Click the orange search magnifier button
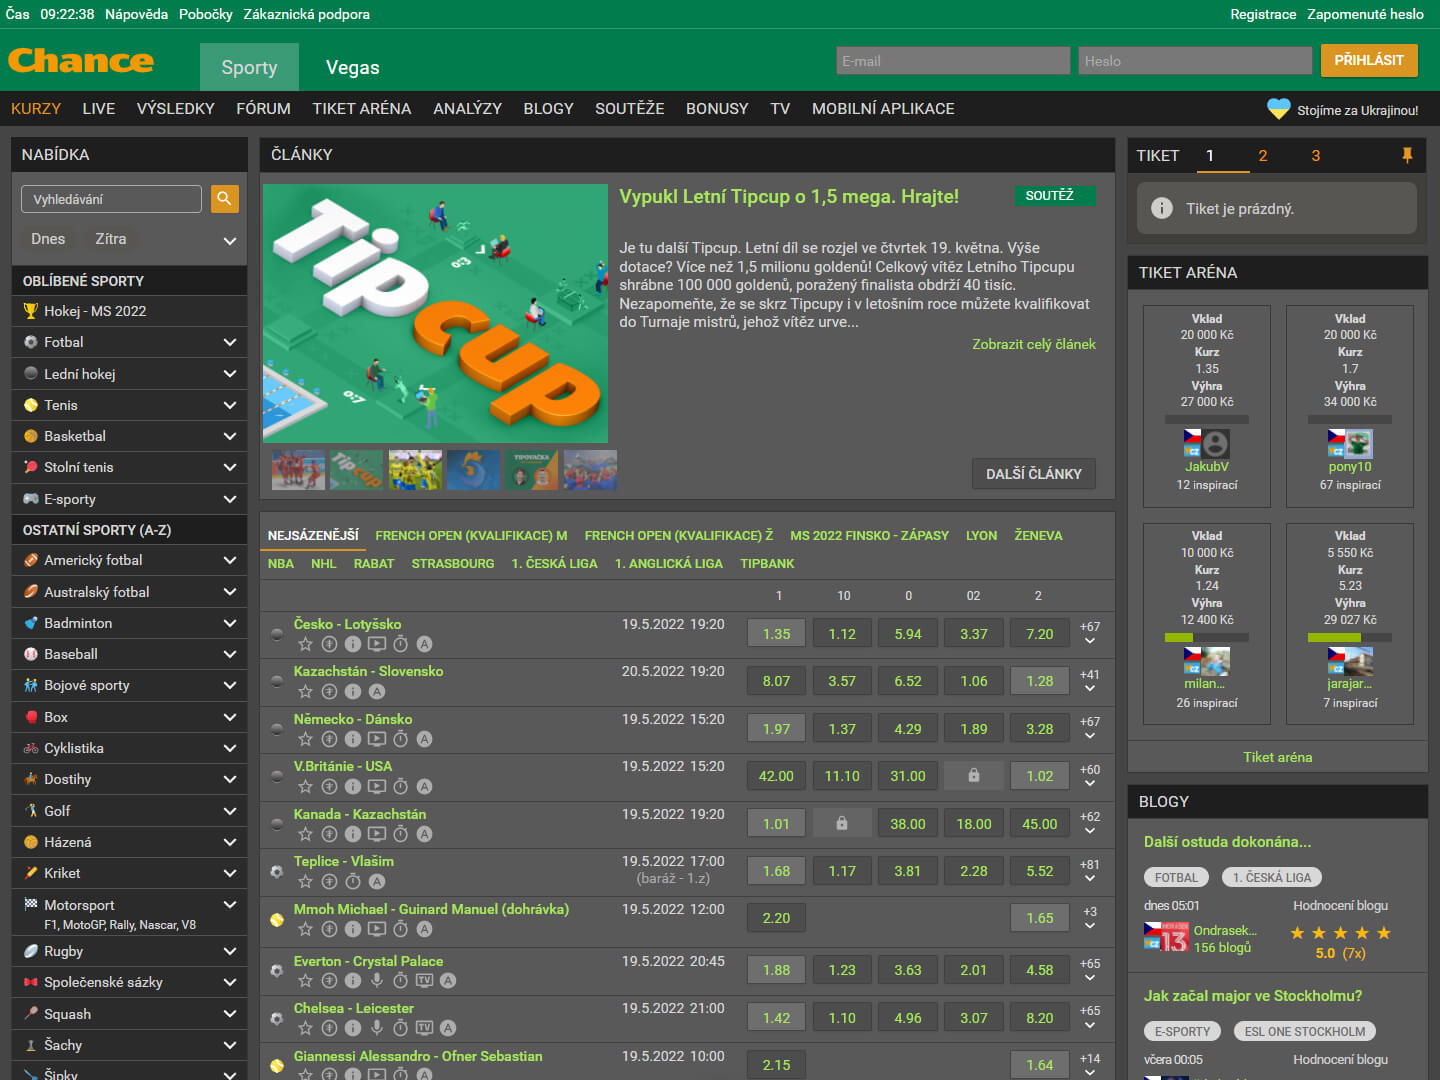 coord(225,198)
